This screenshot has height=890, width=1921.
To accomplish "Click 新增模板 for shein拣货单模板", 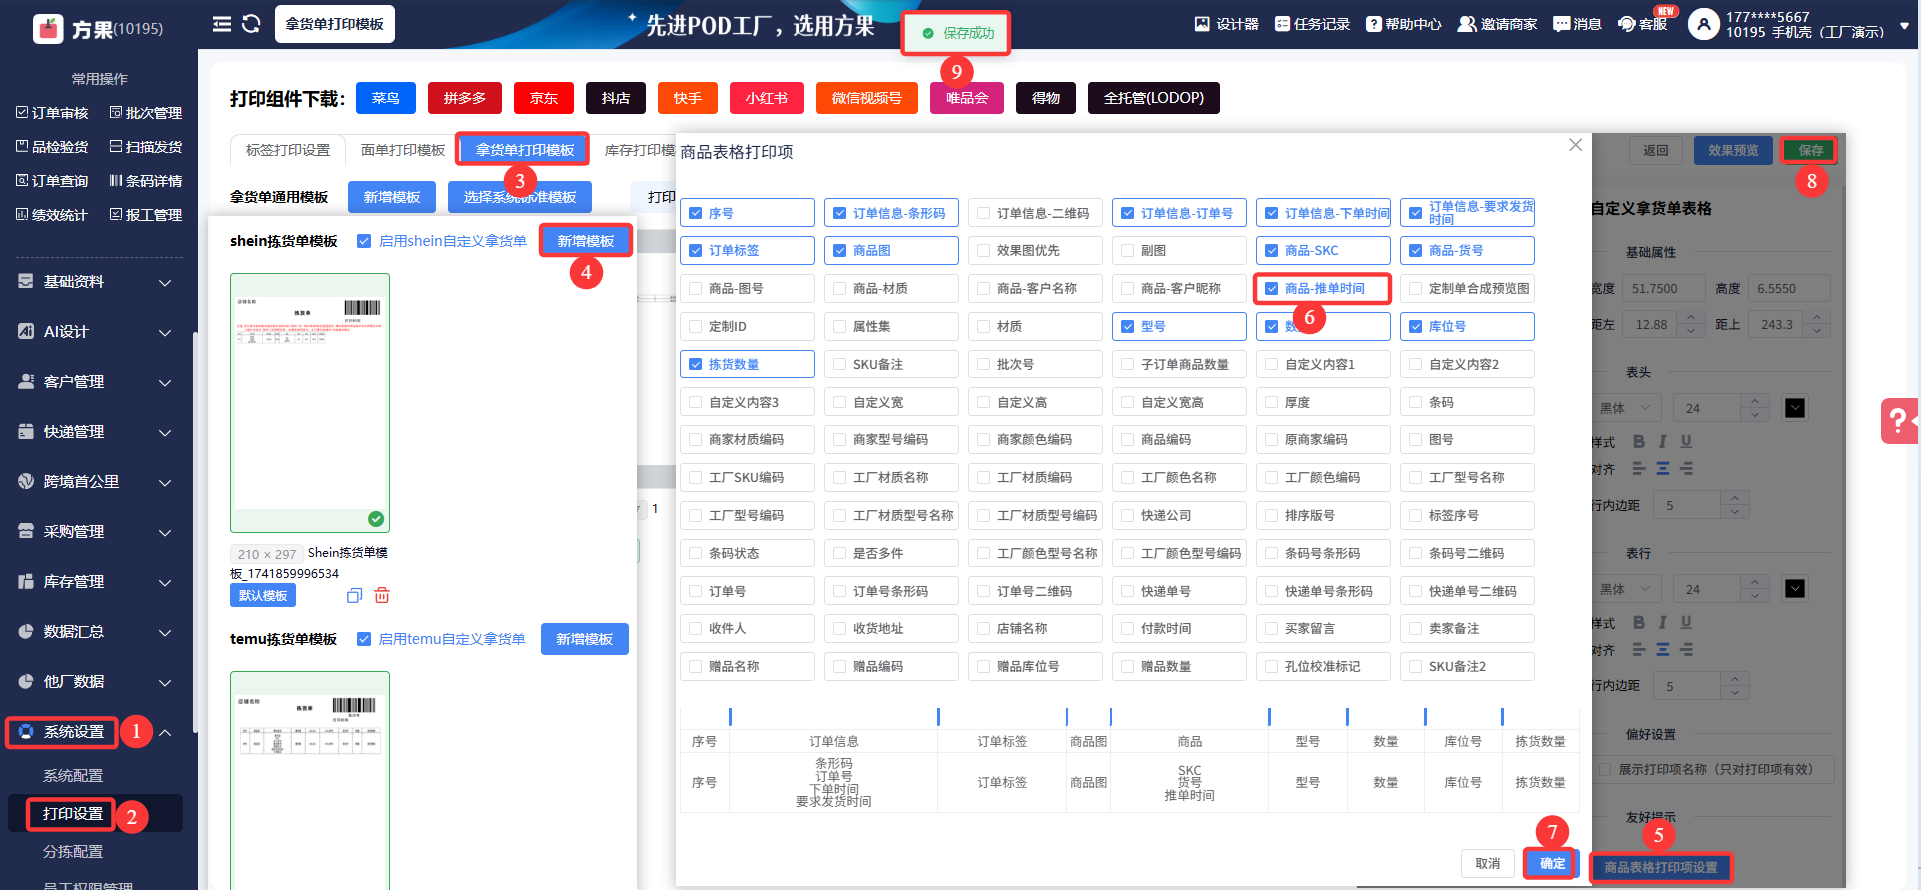I will click(586, 241).
